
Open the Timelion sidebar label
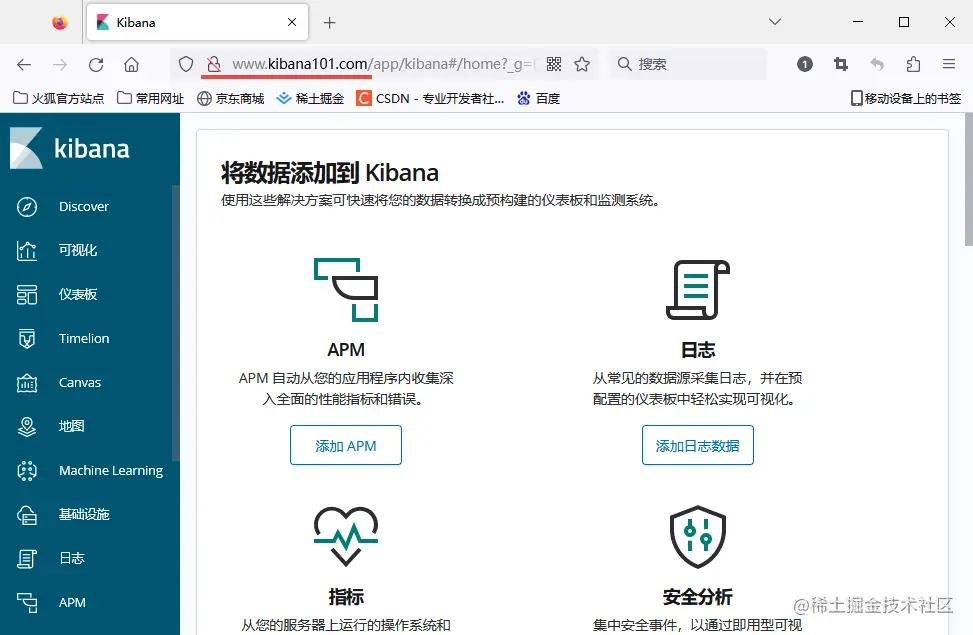(84, 339)
